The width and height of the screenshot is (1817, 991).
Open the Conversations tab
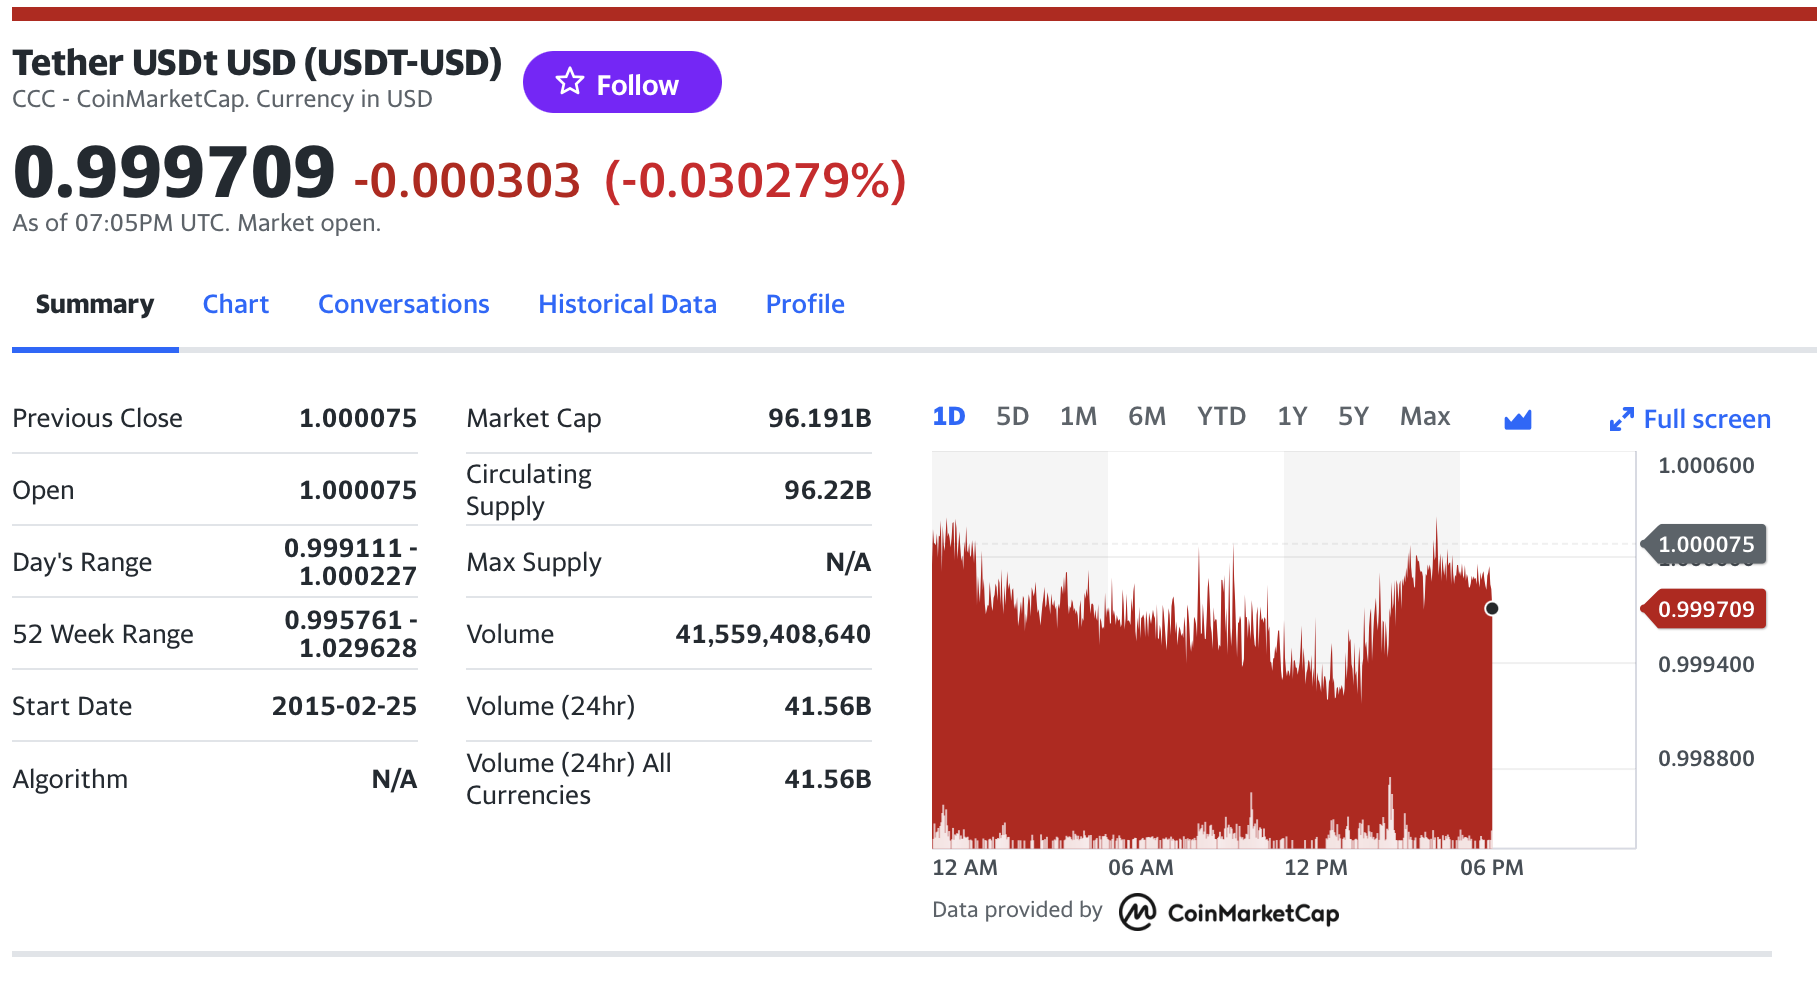[x=404, y=303]
